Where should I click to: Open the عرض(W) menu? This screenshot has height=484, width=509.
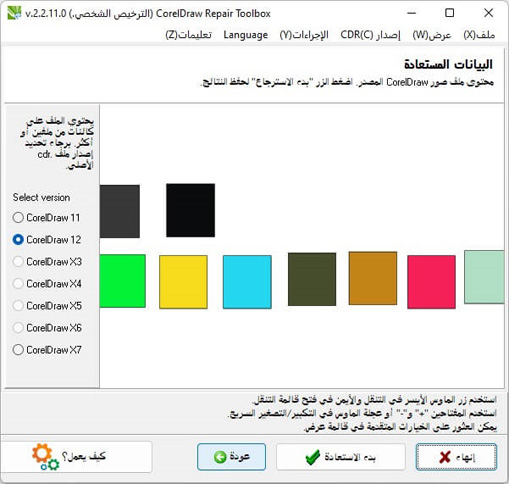[432, 35]
